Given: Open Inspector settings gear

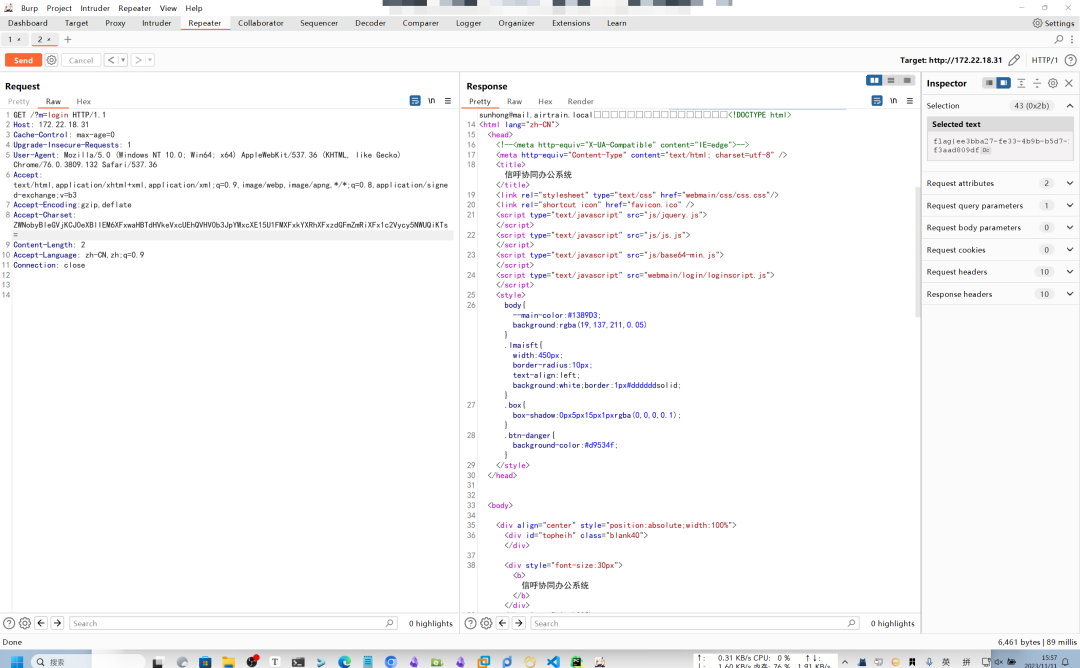Looking at the screenshot, I should tap(1052, 83).
